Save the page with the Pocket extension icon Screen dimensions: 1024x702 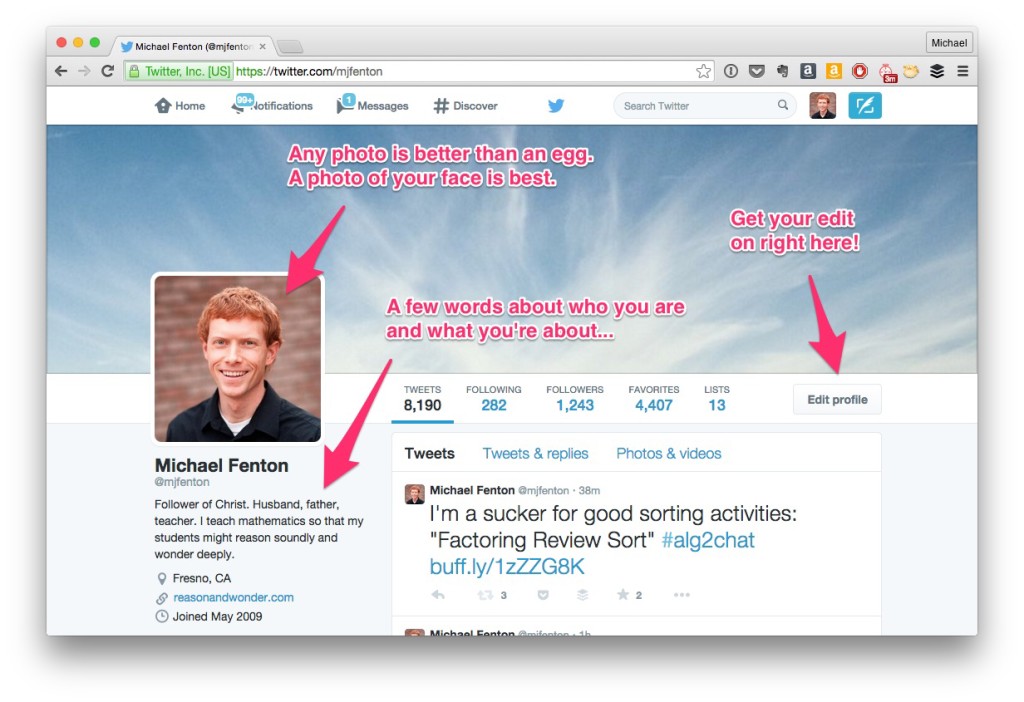coord(757,71)
